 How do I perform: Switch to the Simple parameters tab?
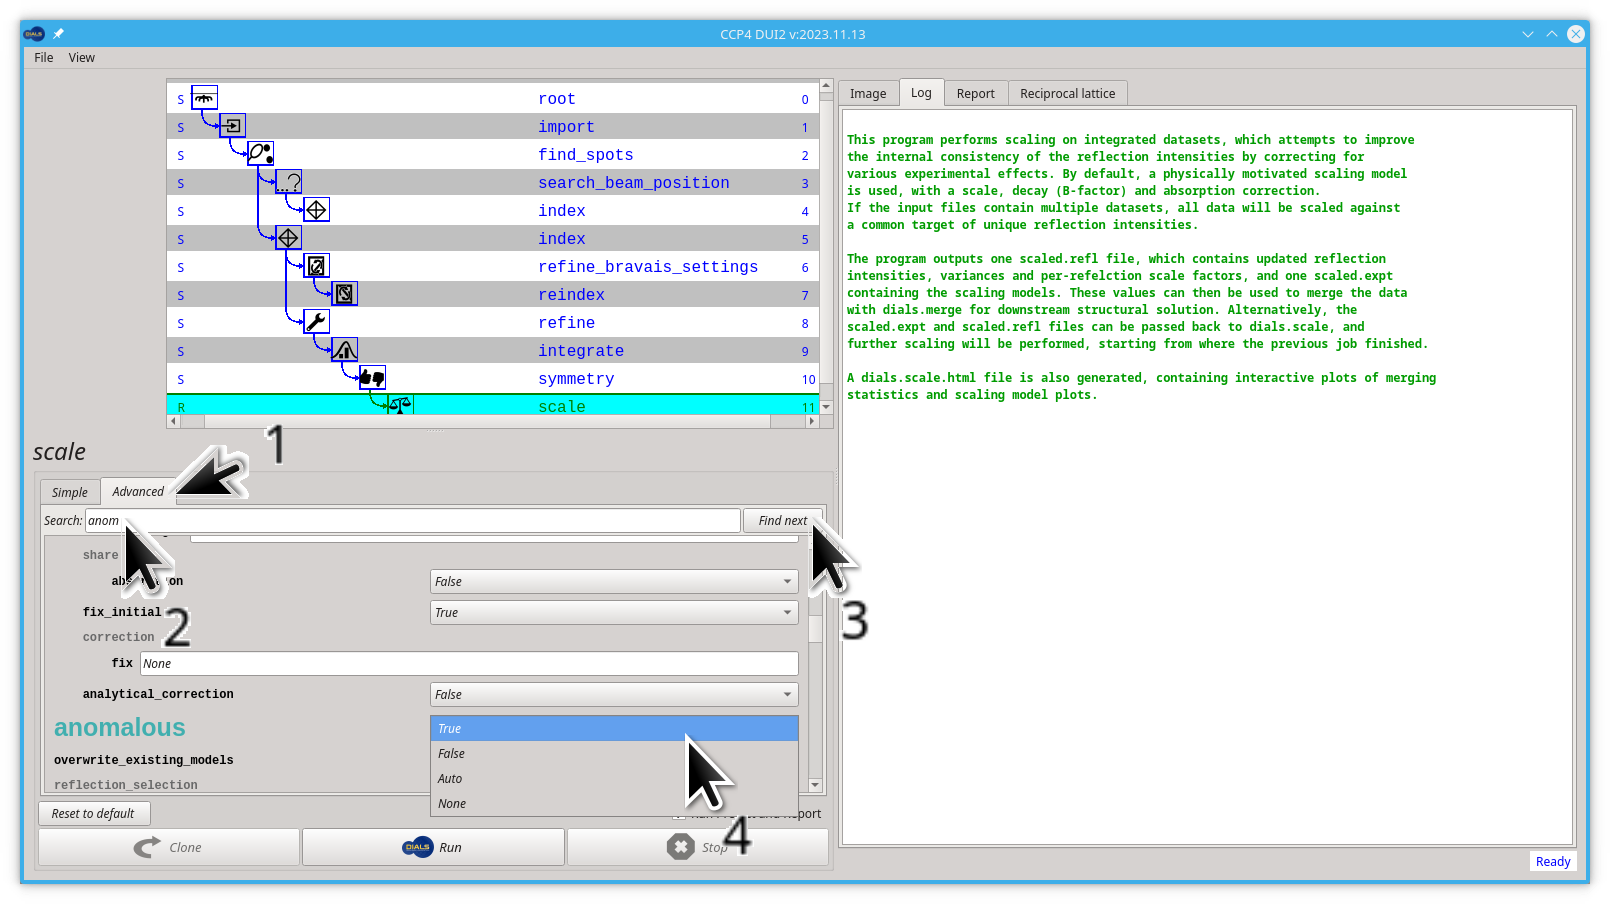tap(70, 492)
